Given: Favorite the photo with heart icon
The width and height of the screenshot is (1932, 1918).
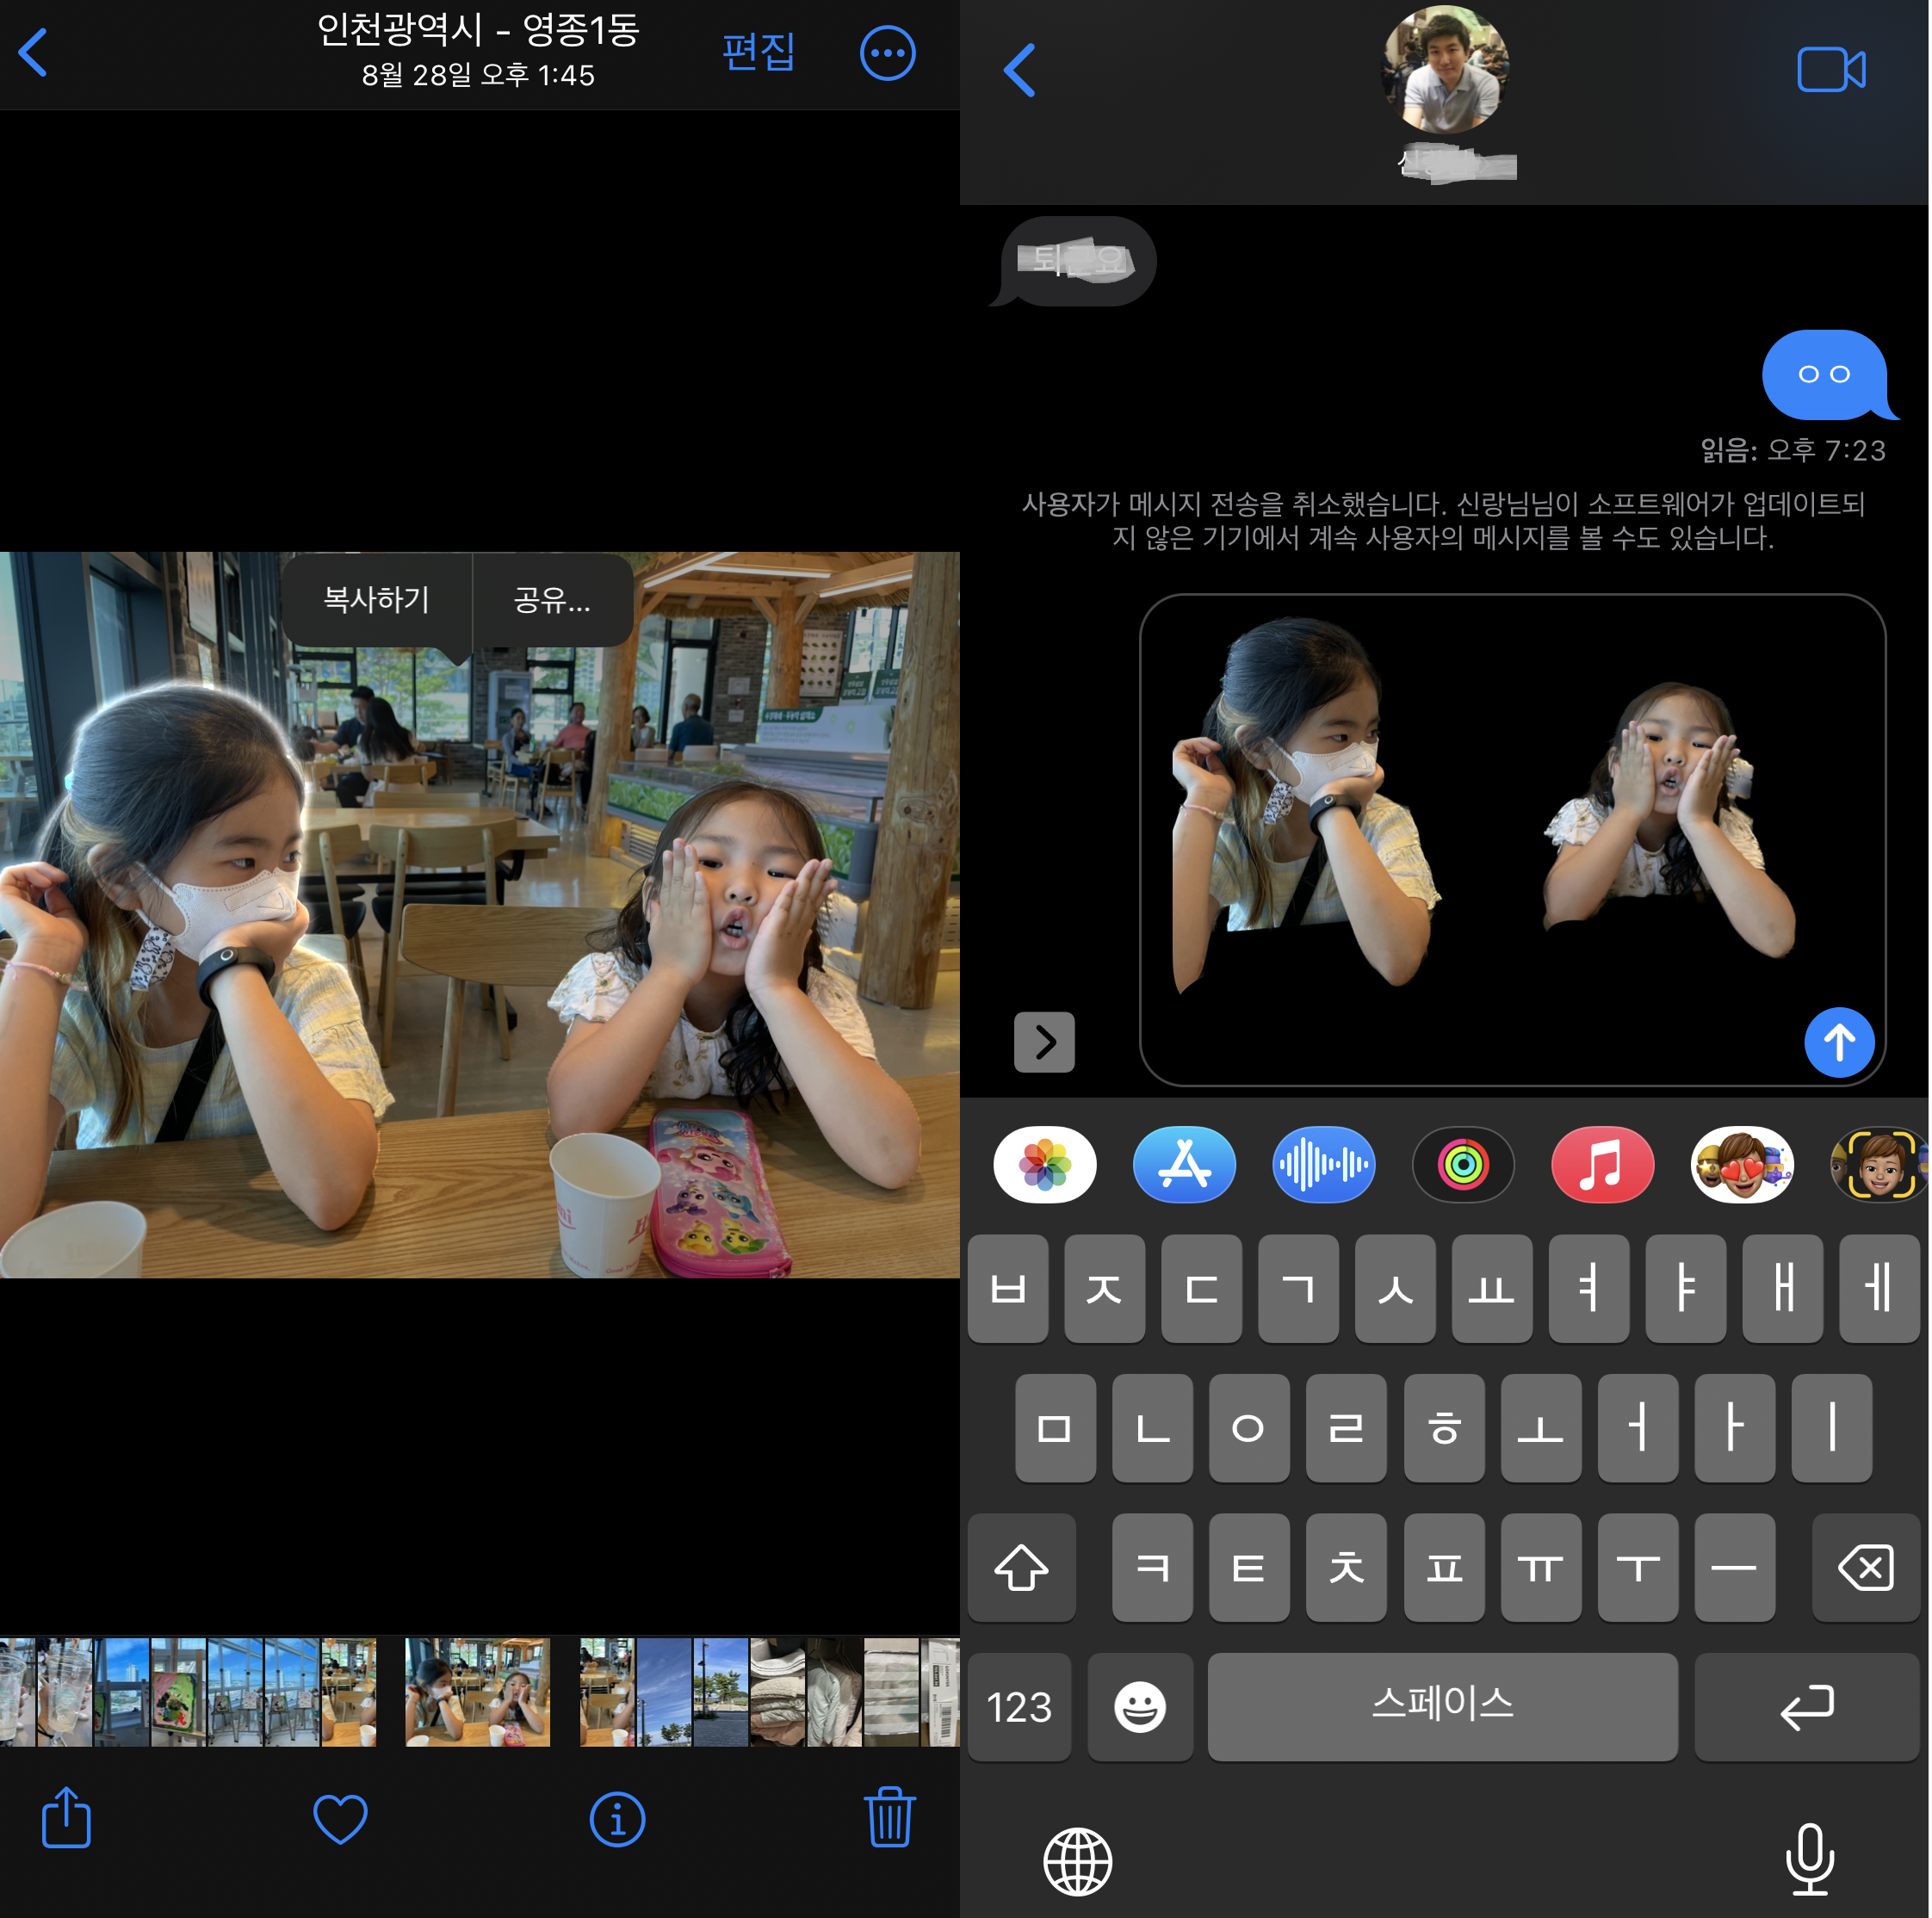Looking at the screenshot, I should click(x=340, y=1818).
